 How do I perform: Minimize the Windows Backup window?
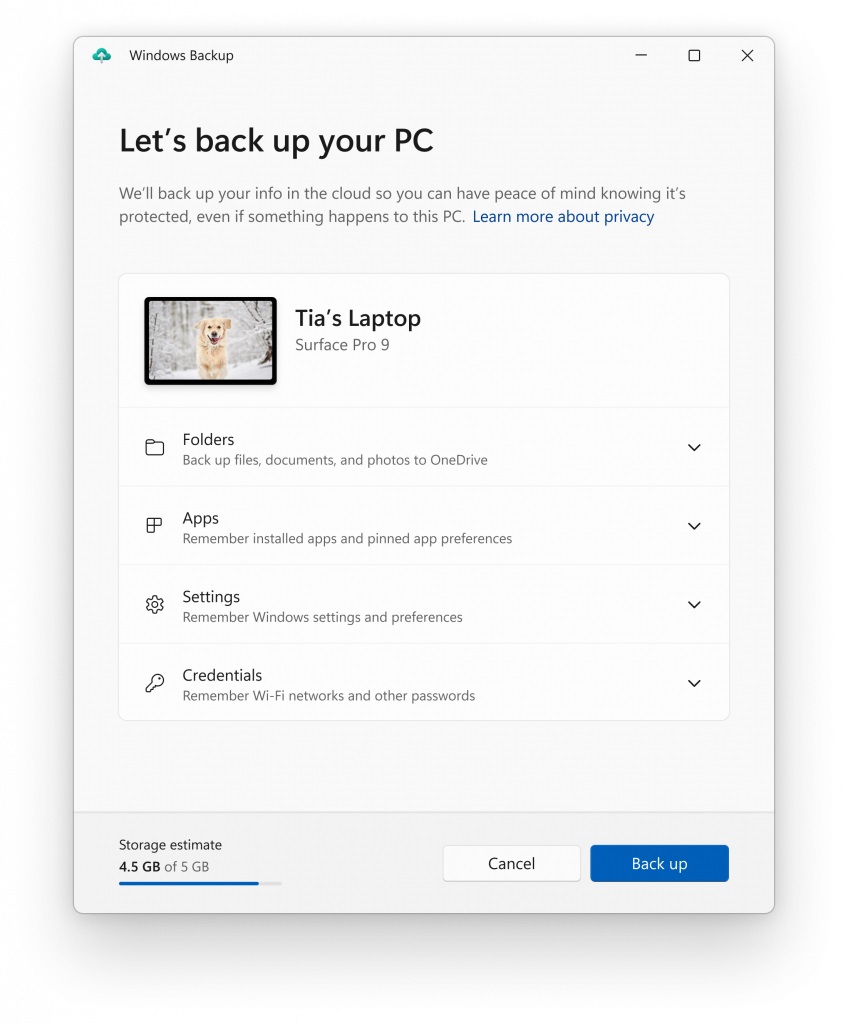[640, 56]
